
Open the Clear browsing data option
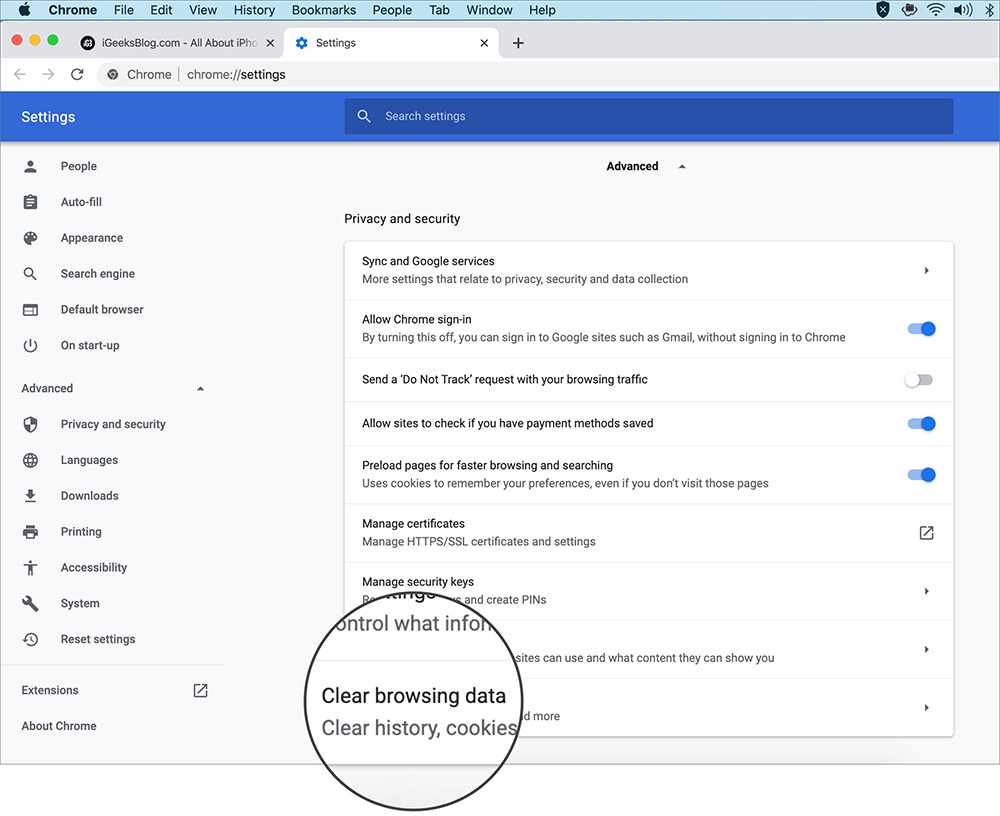(413, 695)
